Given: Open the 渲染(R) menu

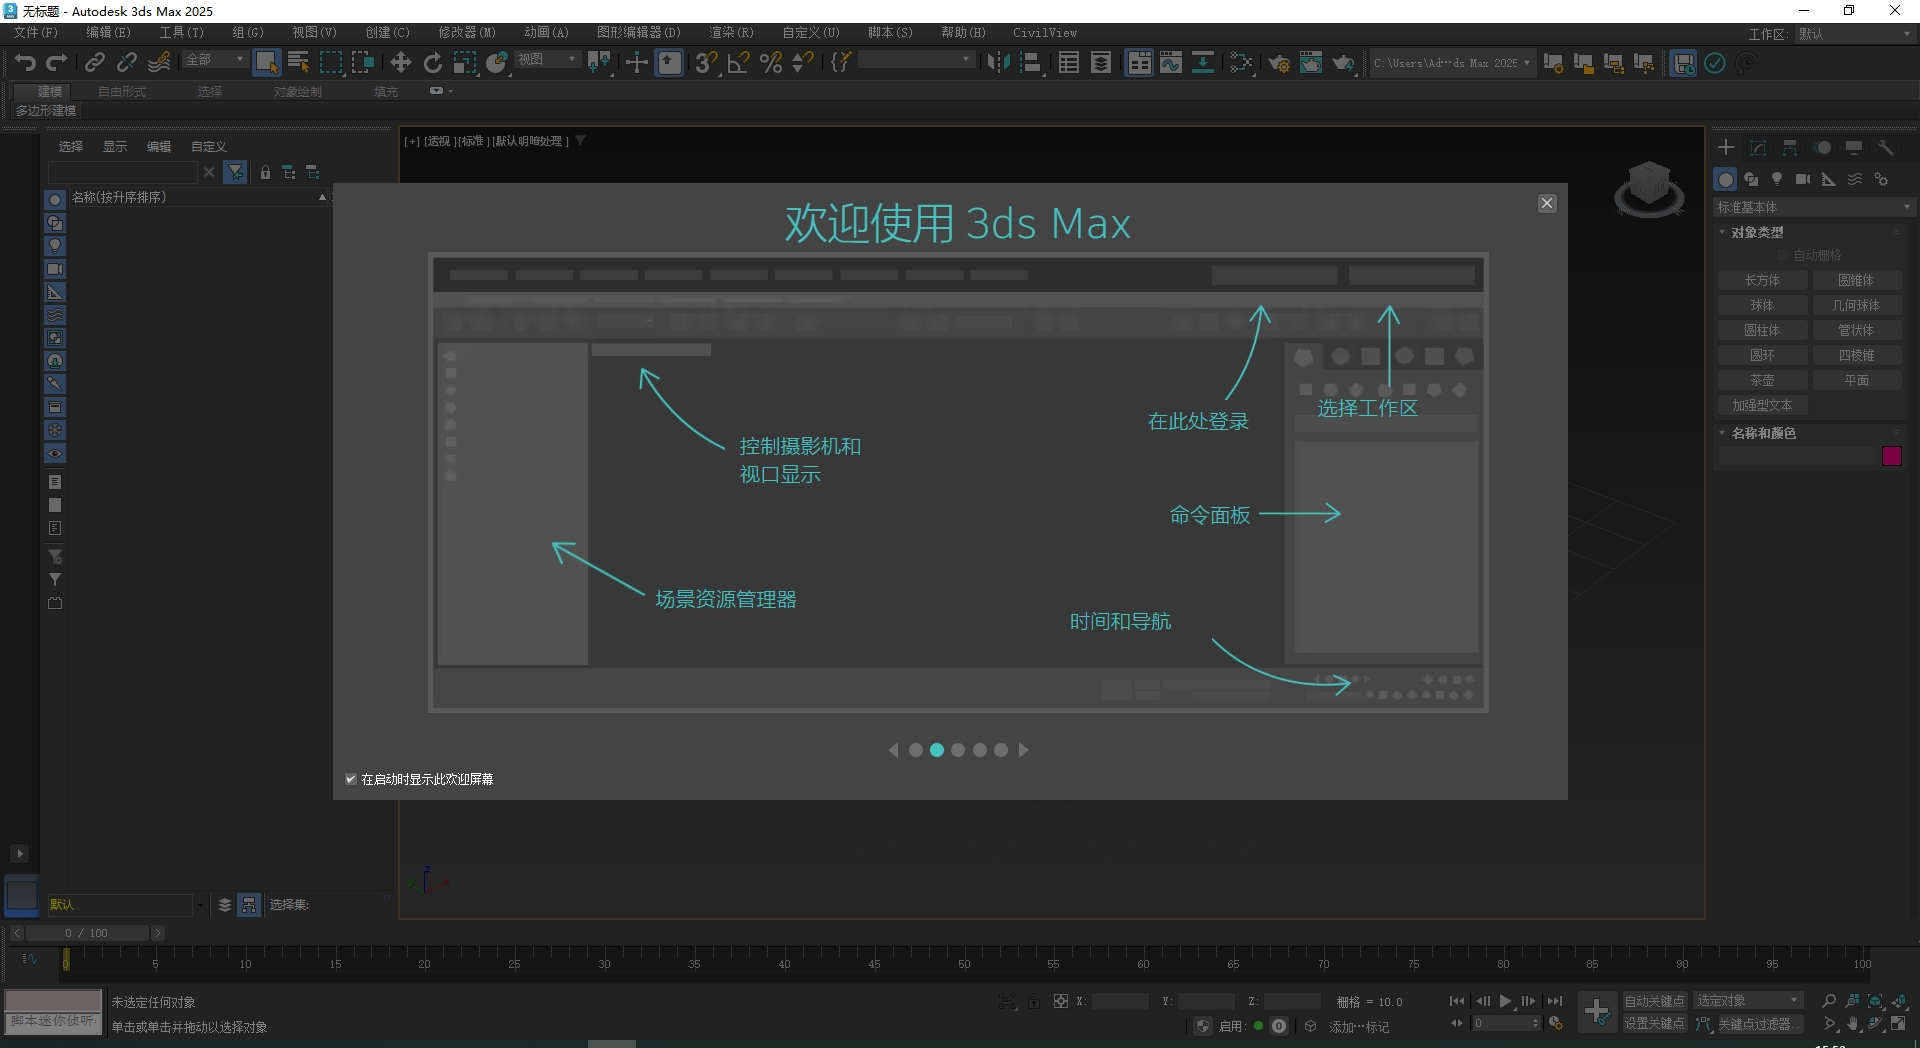Looking at the screenshot, I should coord(730,32).
